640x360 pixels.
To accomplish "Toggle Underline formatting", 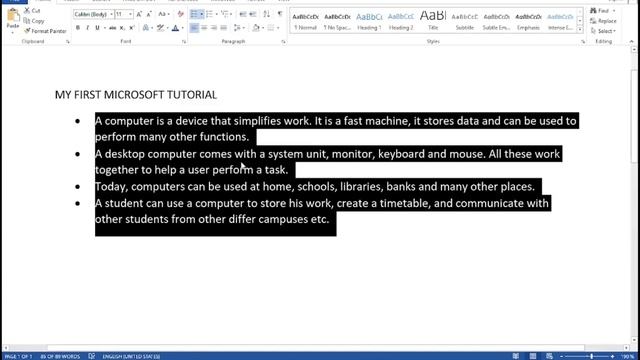I will click(x=97, y=28).
